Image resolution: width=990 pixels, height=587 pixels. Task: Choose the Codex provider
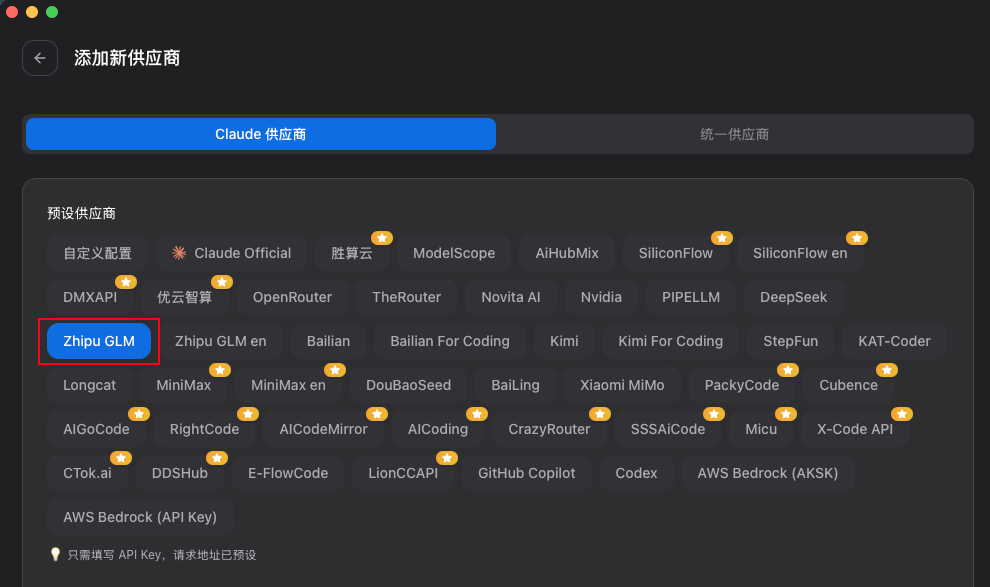click(636, 472)
